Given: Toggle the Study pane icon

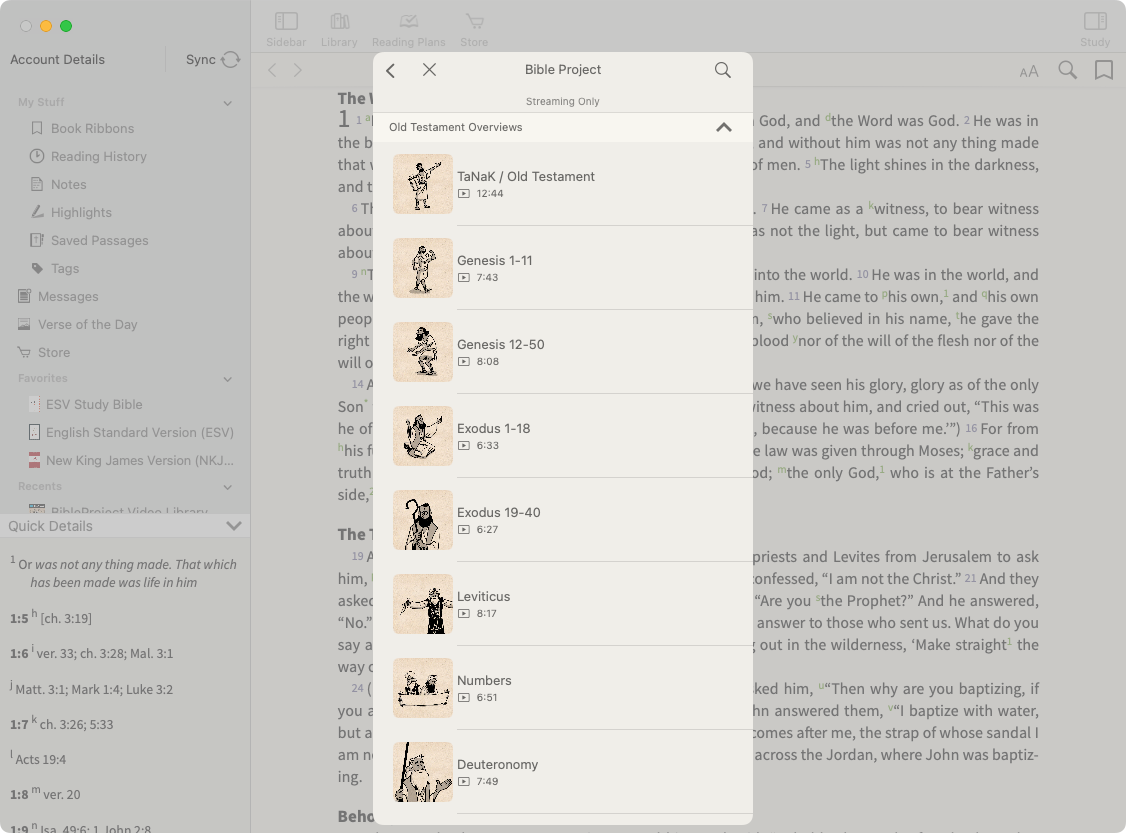Looking at the screenshot, I should [x=1095, y=22].
